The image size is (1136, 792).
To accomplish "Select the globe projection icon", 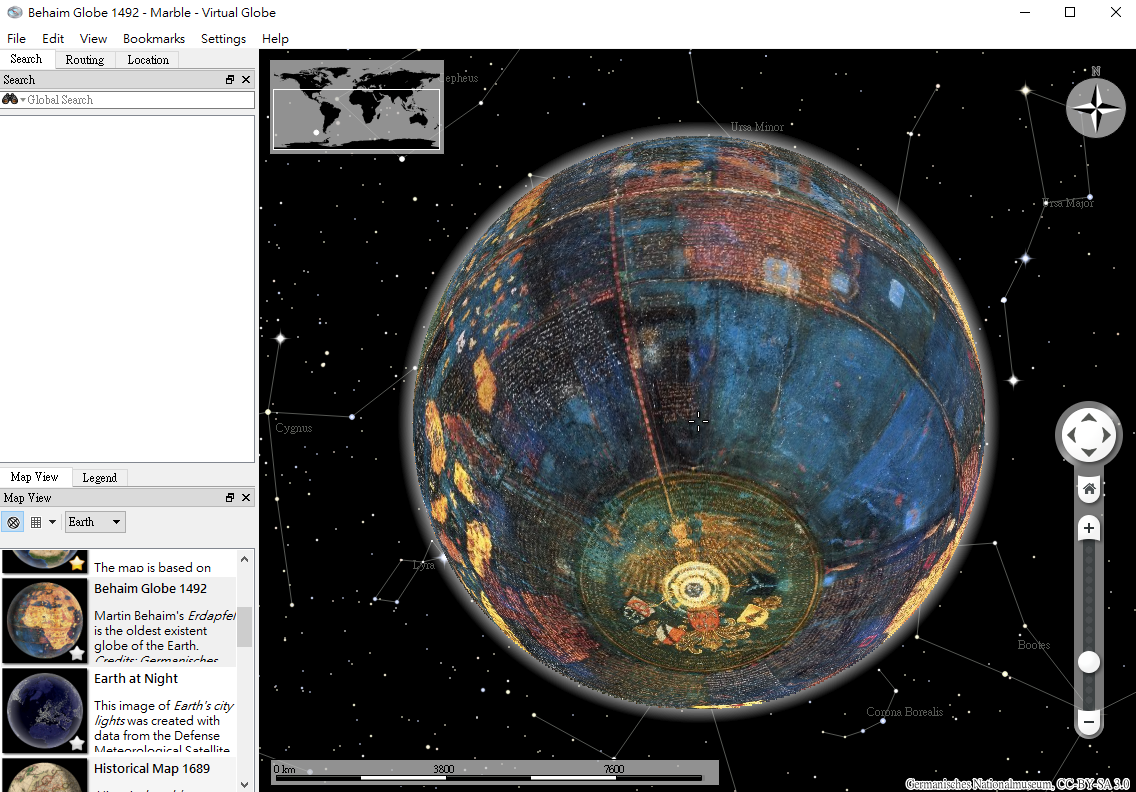I will coord(13,522).
